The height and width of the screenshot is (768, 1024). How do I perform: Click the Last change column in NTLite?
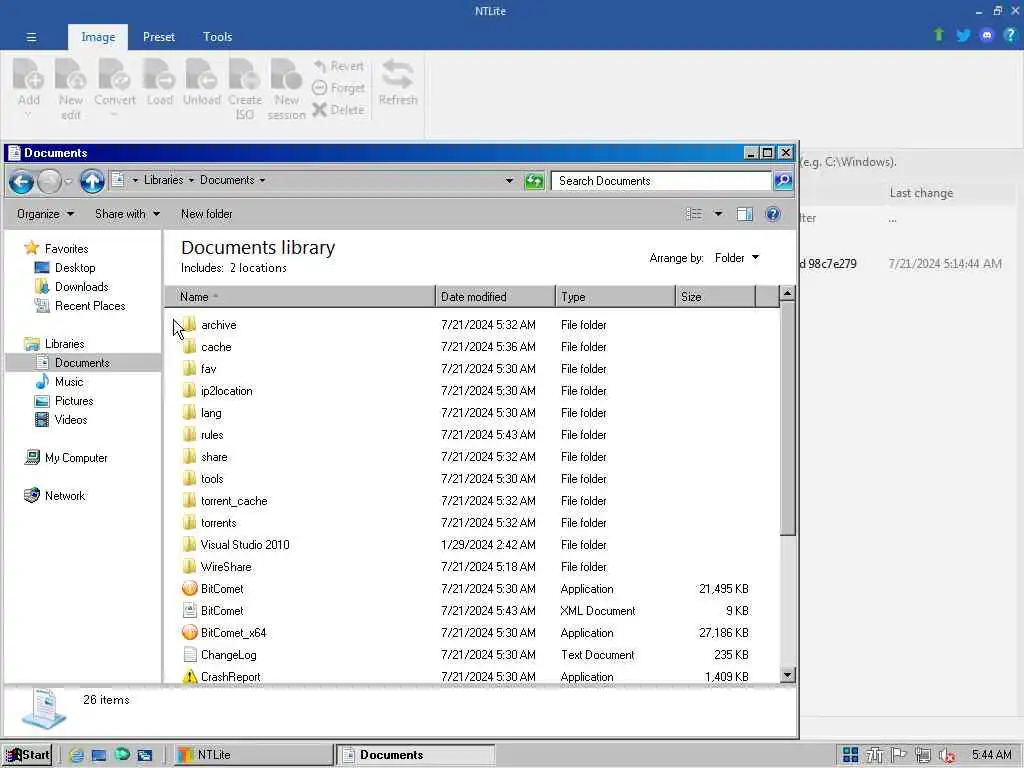921,193
